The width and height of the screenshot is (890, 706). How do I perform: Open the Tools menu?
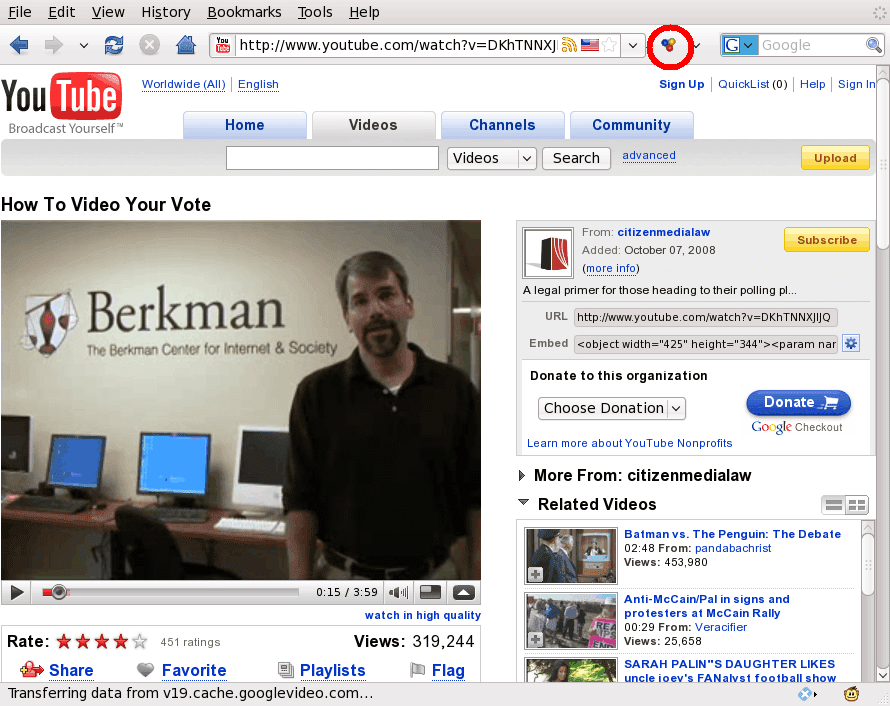click(x=315, y=12)
